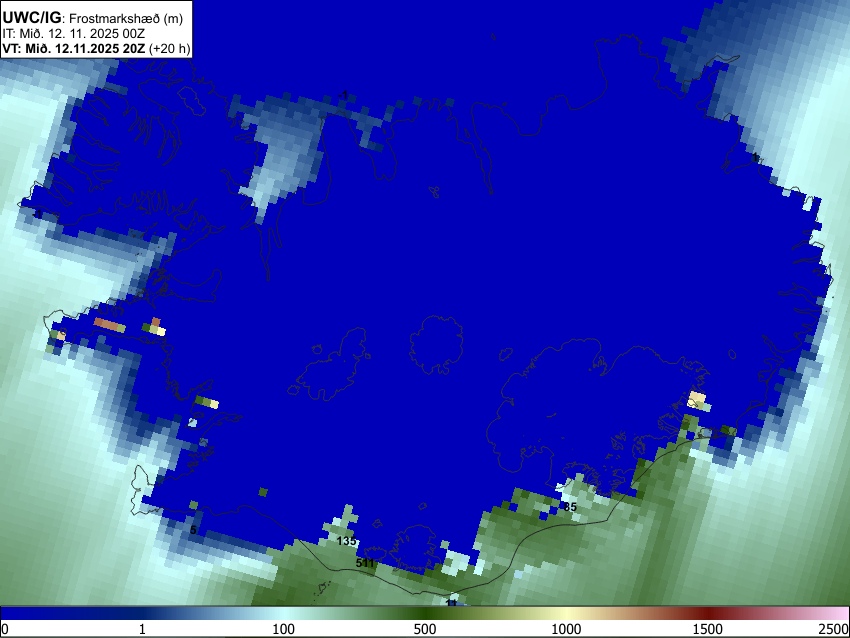The image size is (850, 638).
Task: Click the pale yellow section of the colorbar
Action: point(566,613)
